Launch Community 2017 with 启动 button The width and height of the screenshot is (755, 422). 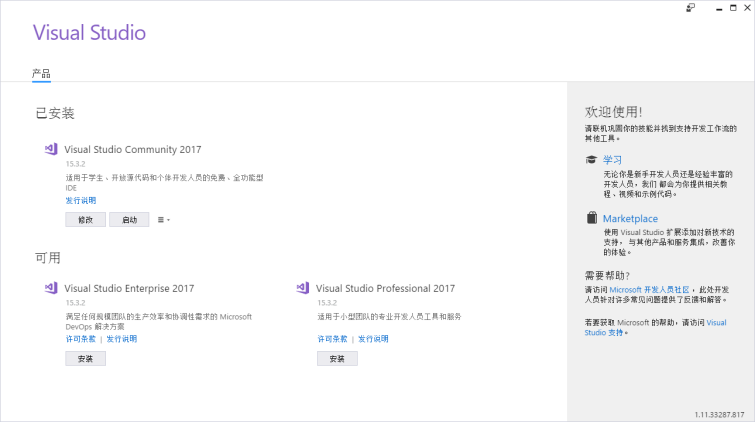129,220
